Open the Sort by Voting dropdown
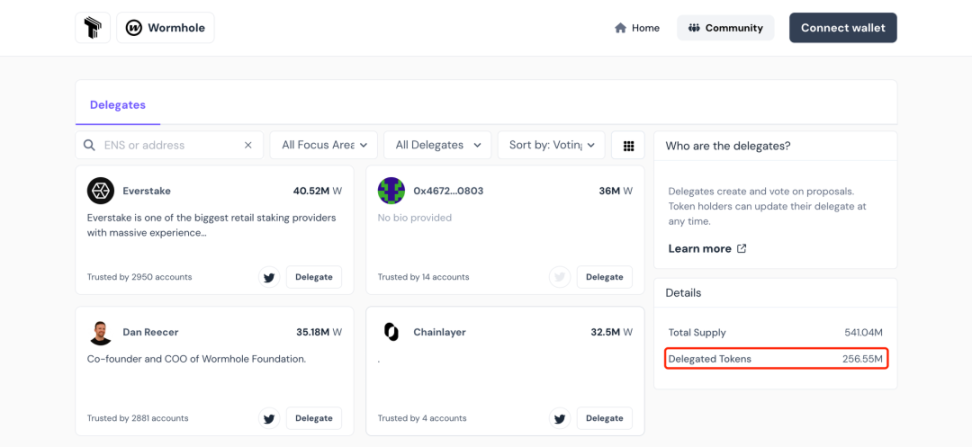The height and width of the screenshot is (447, 972). tap(551, 145)
